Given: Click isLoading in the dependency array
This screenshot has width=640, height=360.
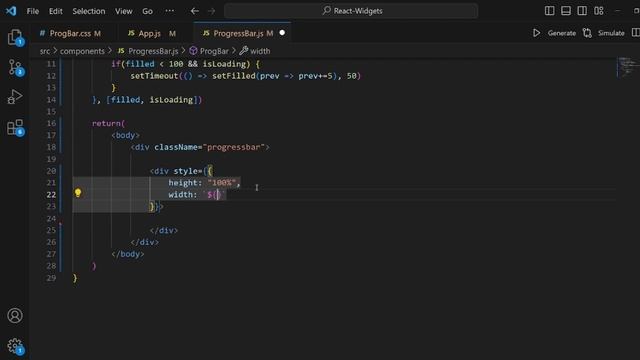Looking at the screenshot, I should pos(171,100).
